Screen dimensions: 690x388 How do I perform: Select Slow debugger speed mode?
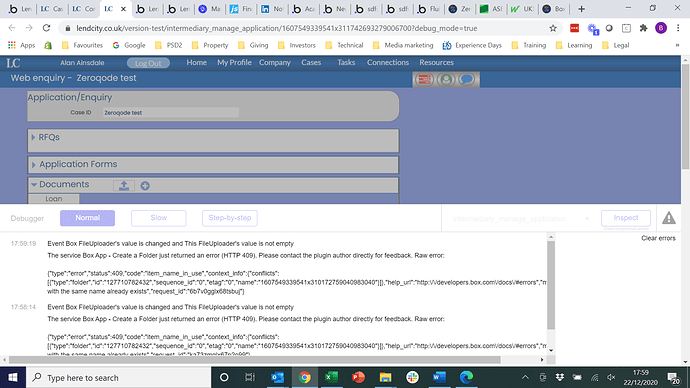158,218
